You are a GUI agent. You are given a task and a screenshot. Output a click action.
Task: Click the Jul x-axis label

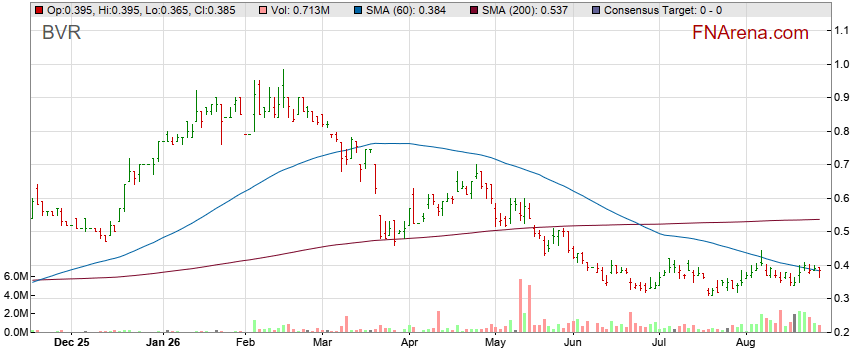[658, 343]
